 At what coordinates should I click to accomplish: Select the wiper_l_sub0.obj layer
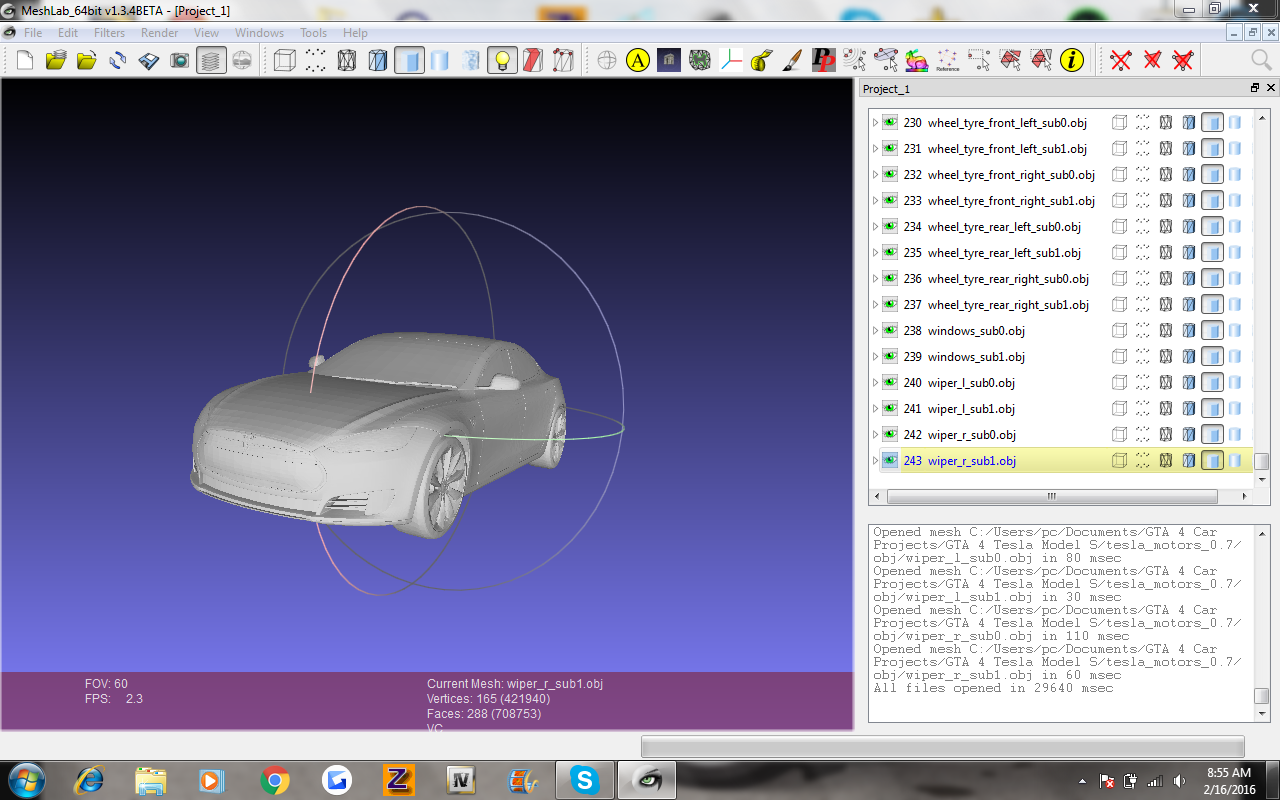(970, 383)
